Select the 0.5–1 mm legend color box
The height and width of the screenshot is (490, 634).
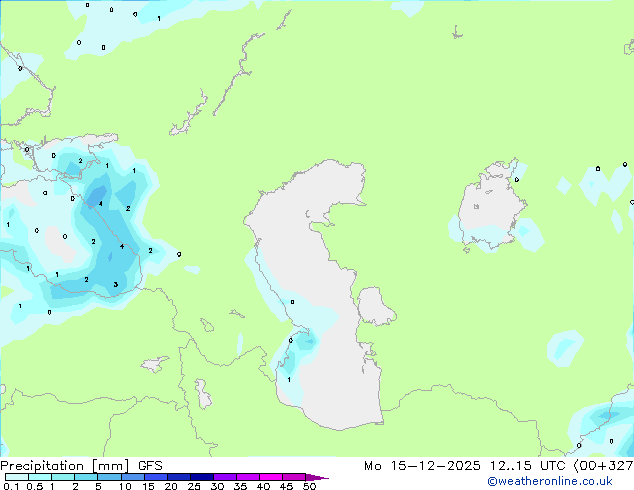[40, 477]
